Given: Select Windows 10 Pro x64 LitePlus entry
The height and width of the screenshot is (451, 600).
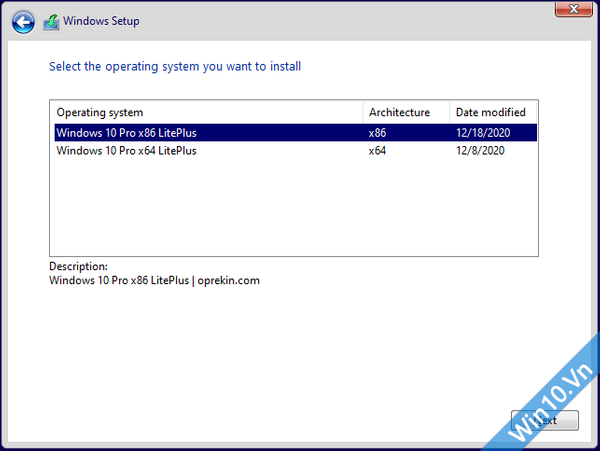Looking at the screenshot, I should tap(126, 151).
